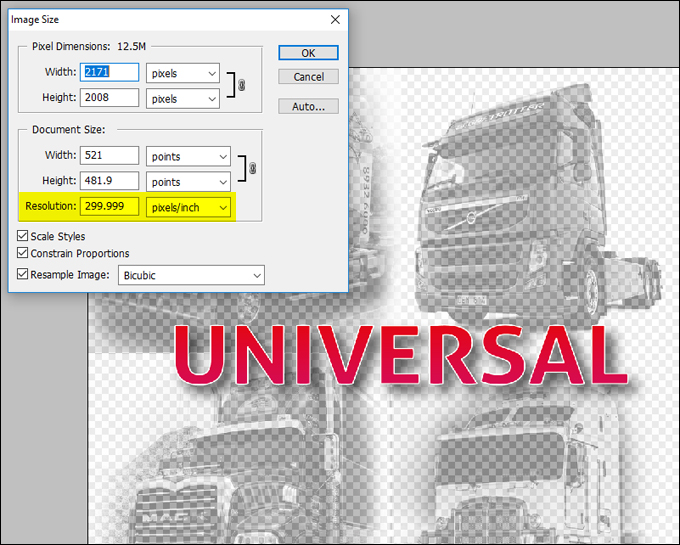
Task: Open pixel Height units dropdown
Action: click(x=183, y=98)
